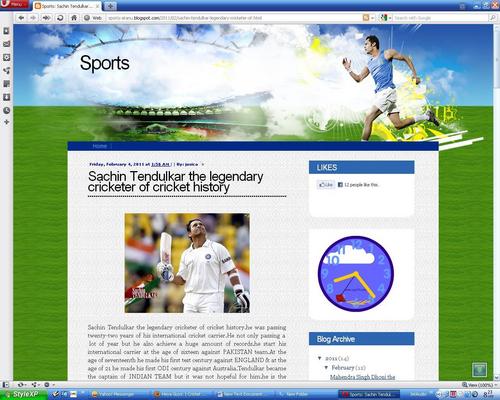
Task: Click the Sports blog title
Action: point(105,63)
